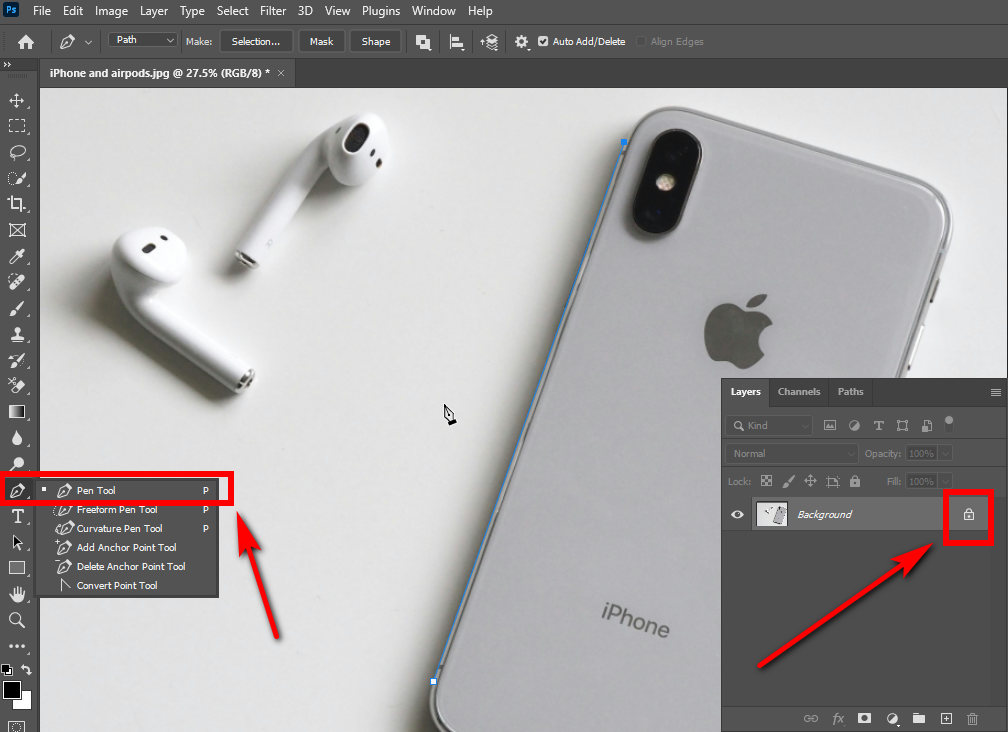Open the Filter menu
Screen dimensions: 1008x732
click(273, 11)
